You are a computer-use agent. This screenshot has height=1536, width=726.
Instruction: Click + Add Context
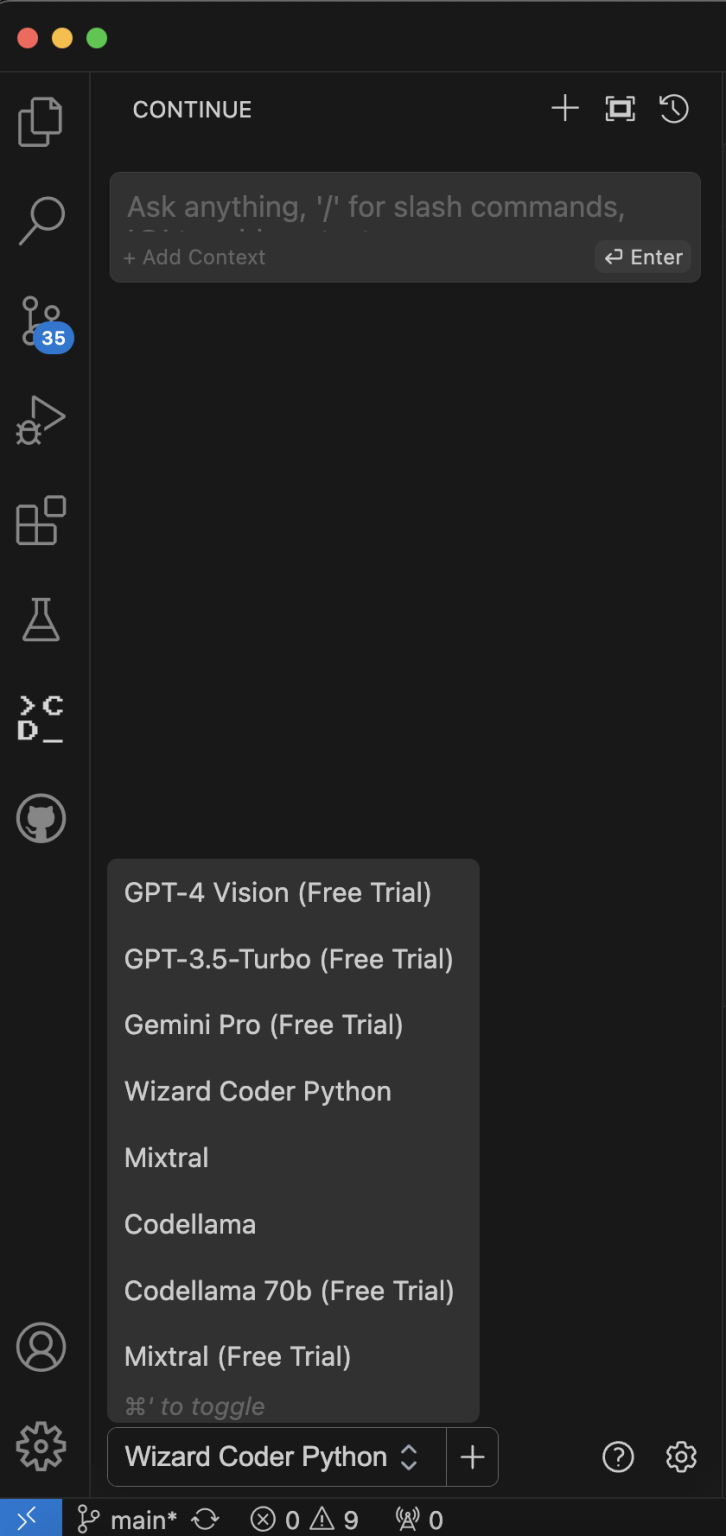[195, 257]
